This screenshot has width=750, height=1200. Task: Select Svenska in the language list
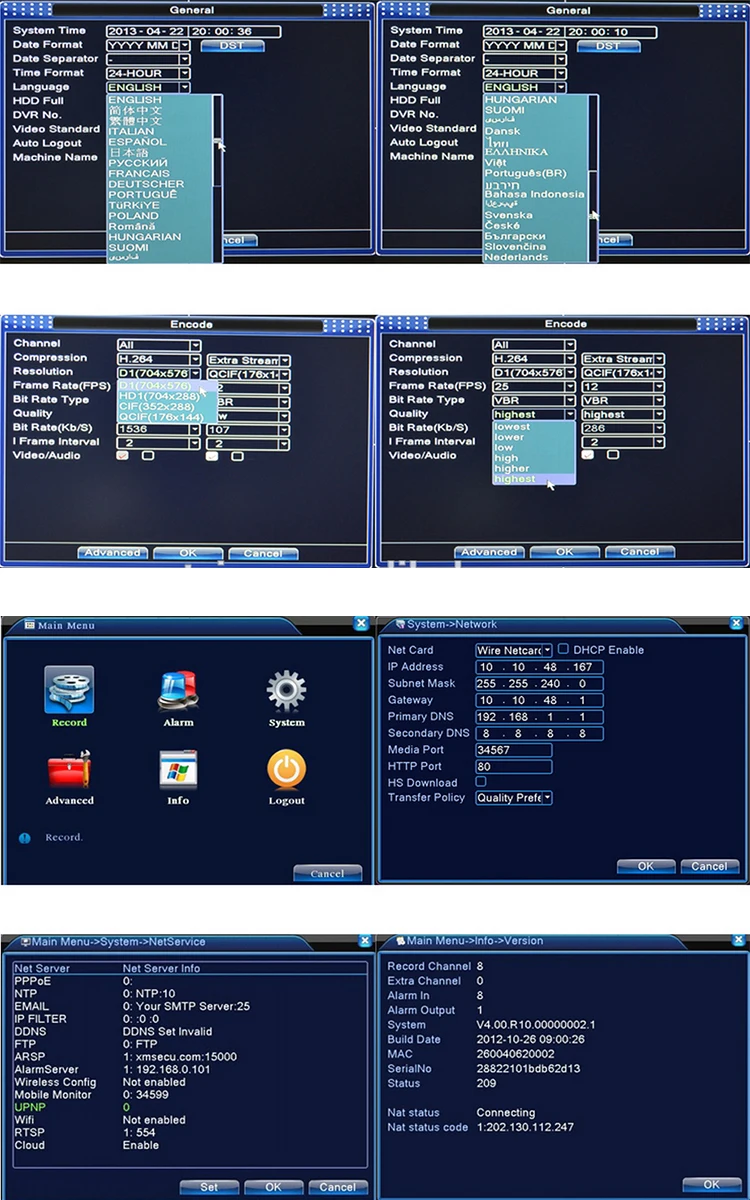pos(509,215)
